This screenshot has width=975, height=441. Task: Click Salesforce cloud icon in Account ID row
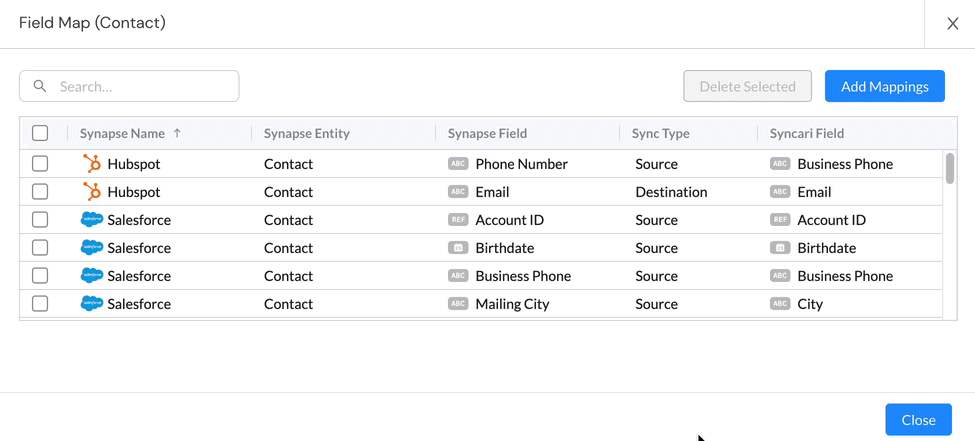92,220
